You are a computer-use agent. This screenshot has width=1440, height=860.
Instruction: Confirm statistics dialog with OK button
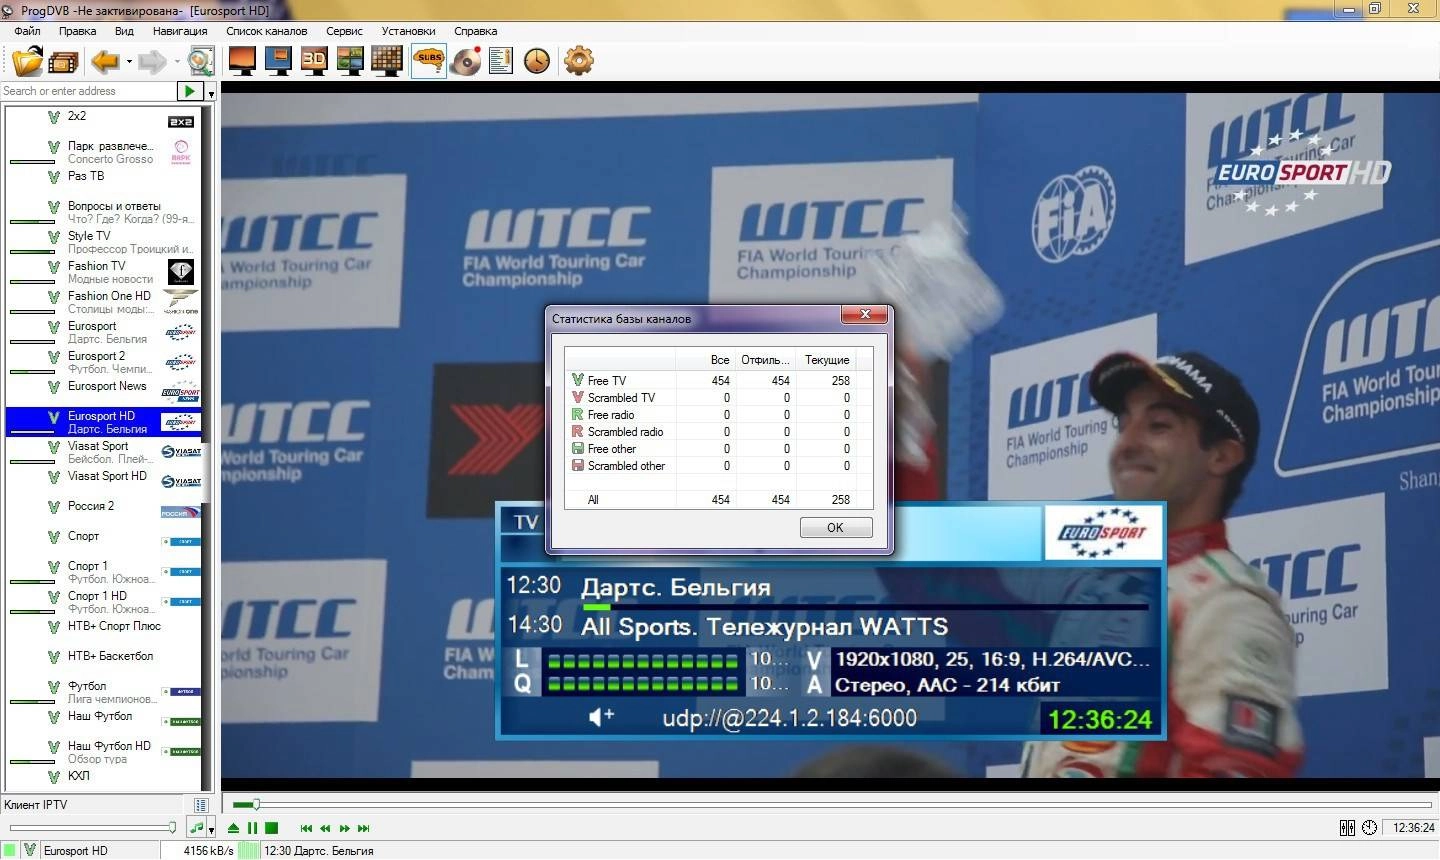(x=836, y=528)
